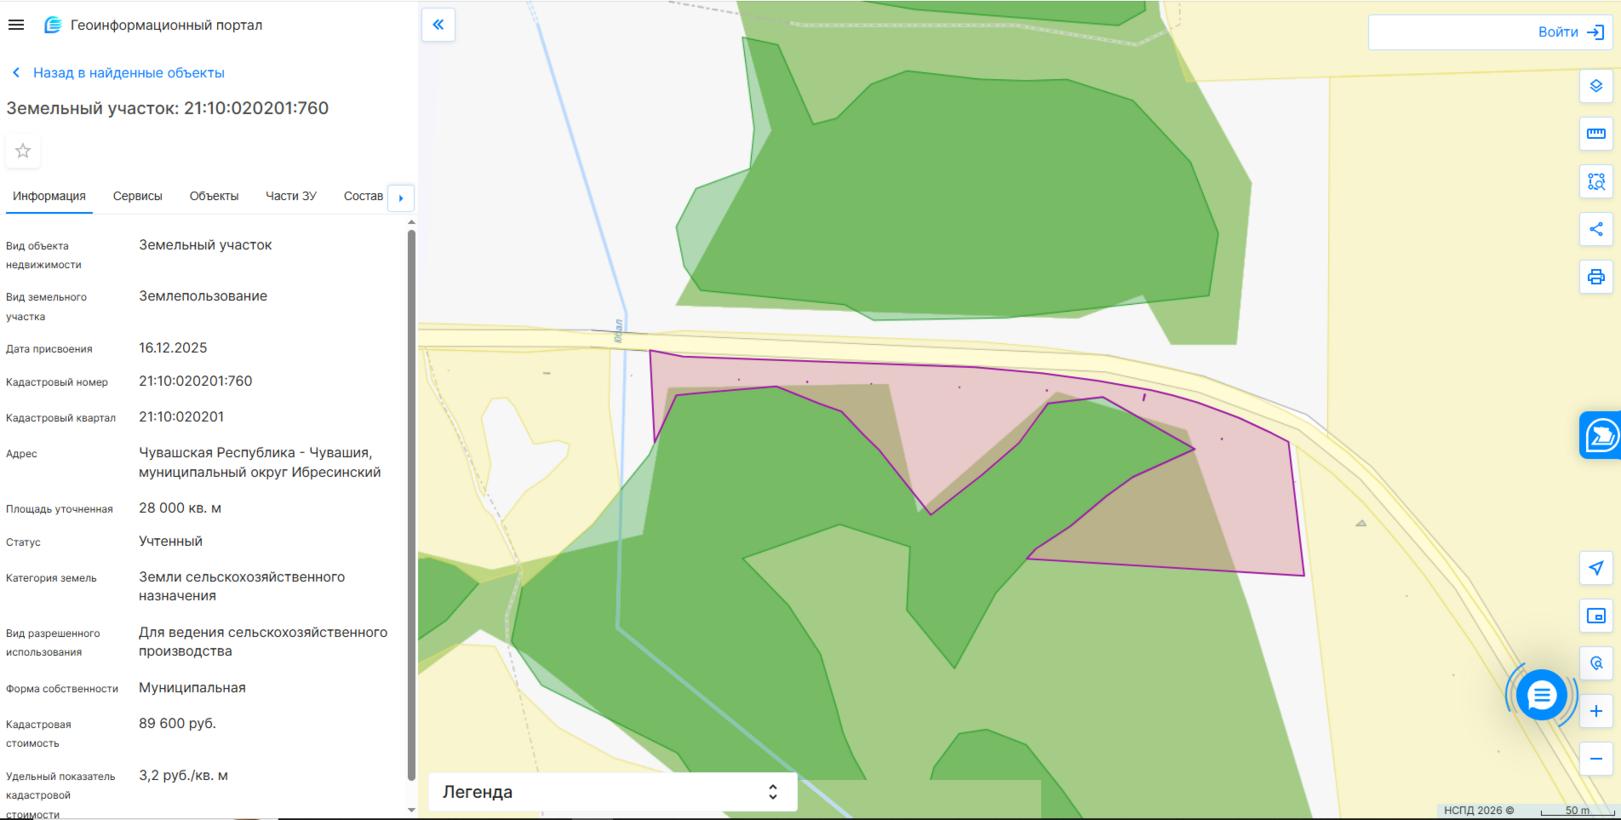Zoom out on the map

click(x=1596, y=759)
